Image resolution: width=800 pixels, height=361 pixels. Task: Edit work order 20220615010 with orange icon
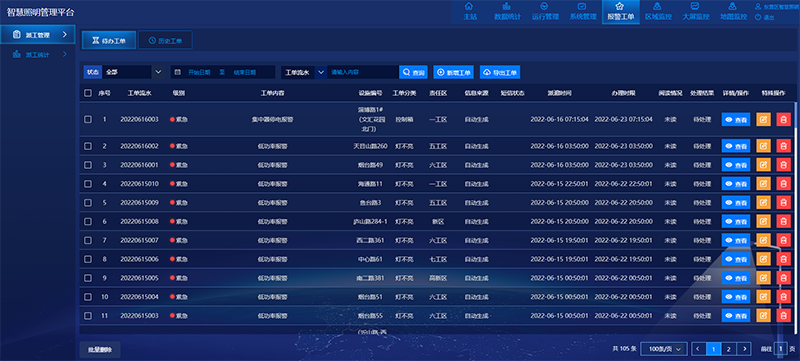click(x=763, y=184)
